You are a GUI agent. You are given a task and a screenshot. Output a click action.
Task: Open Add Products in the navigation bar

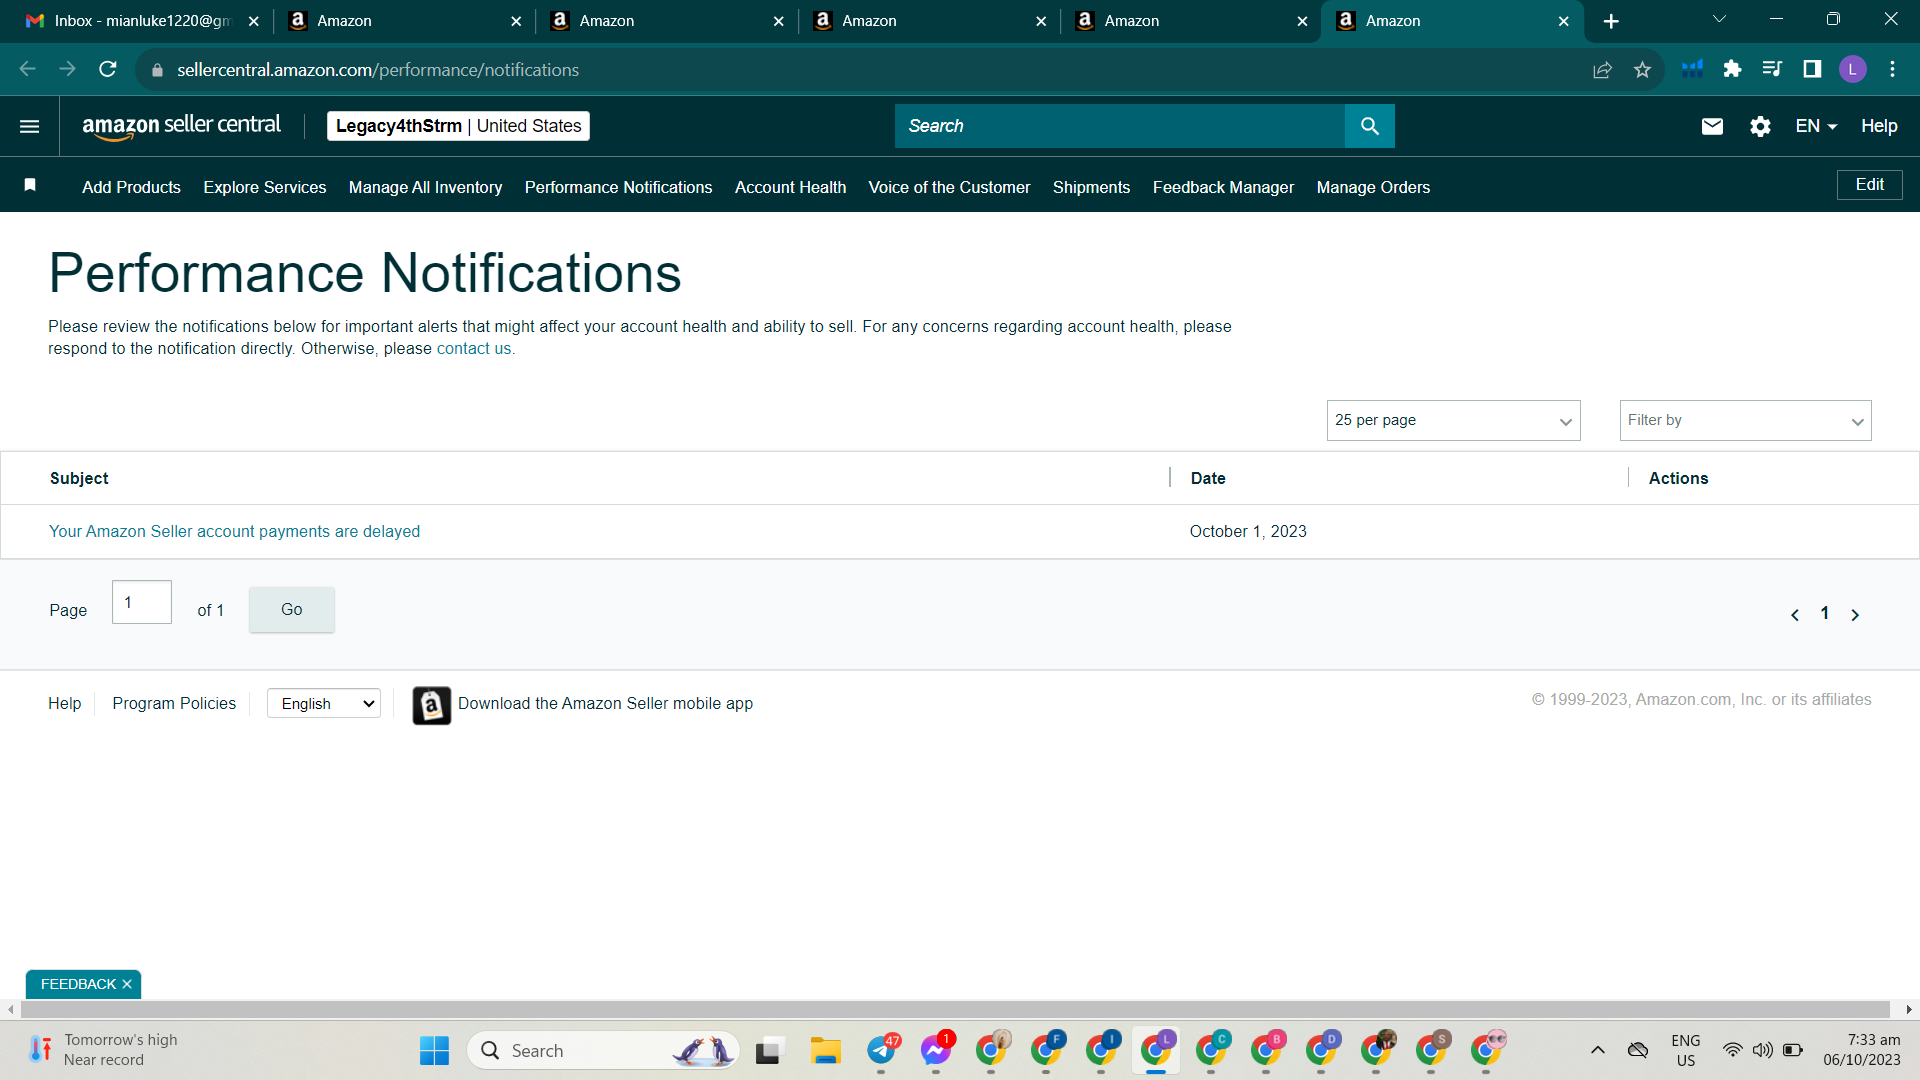point(131,187)
